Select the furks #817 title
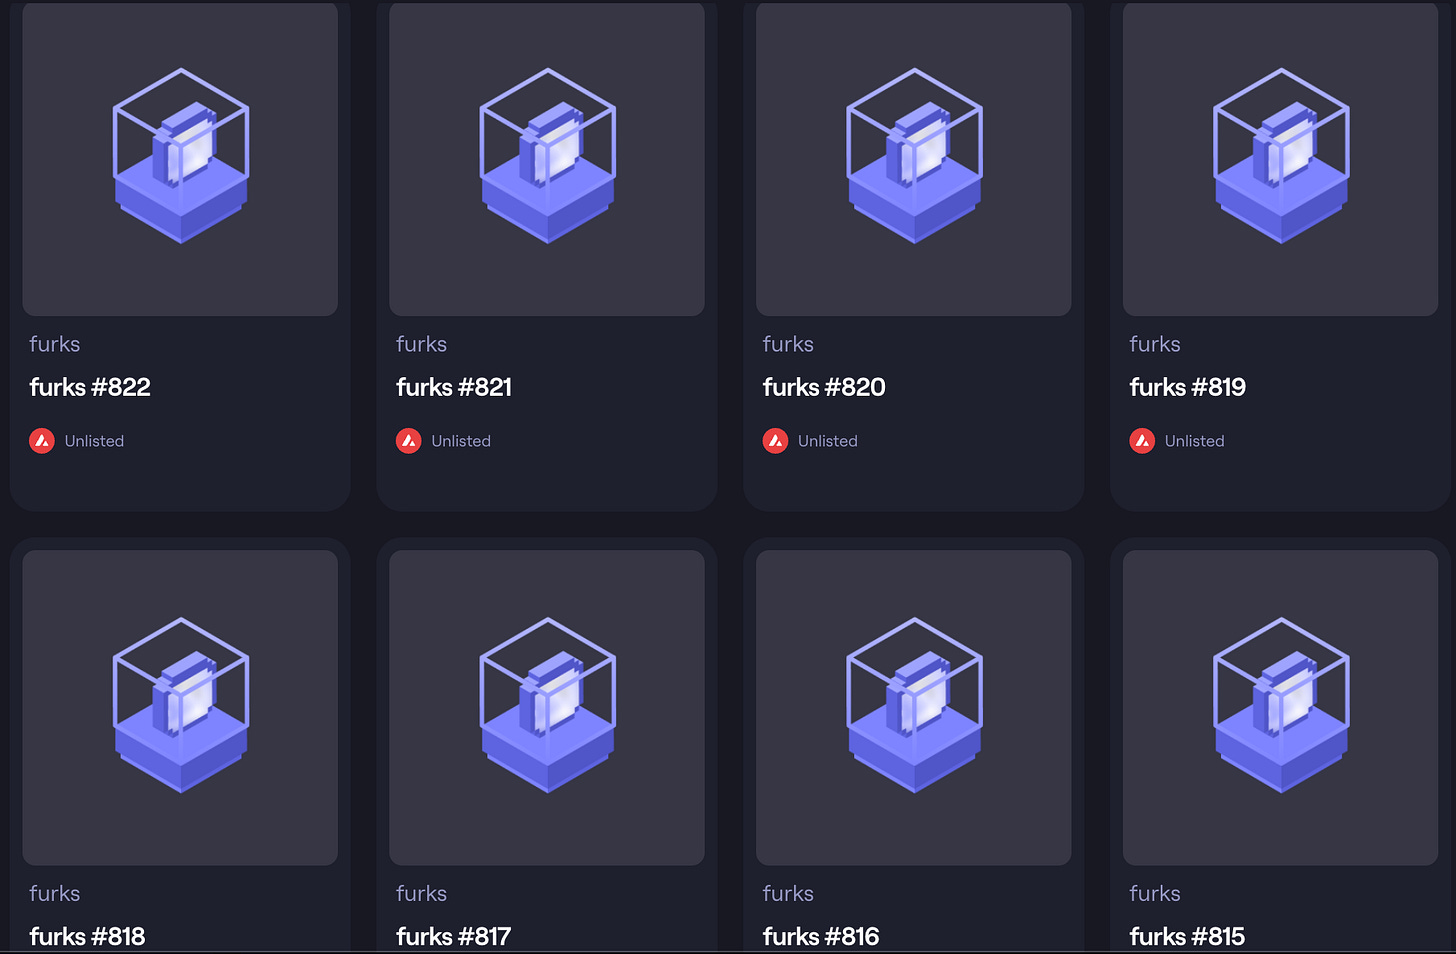The height and width of the screenshot is (954, 1456). point(454,936)
